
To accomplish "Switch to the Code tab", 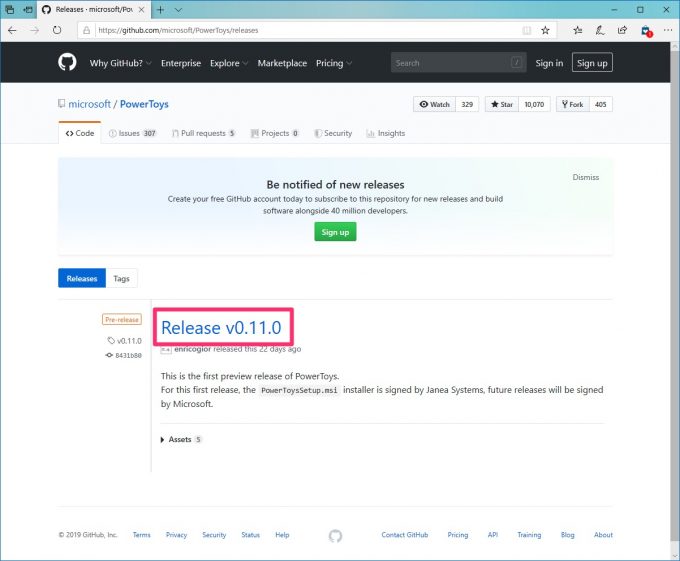I will tap(80, 133).
